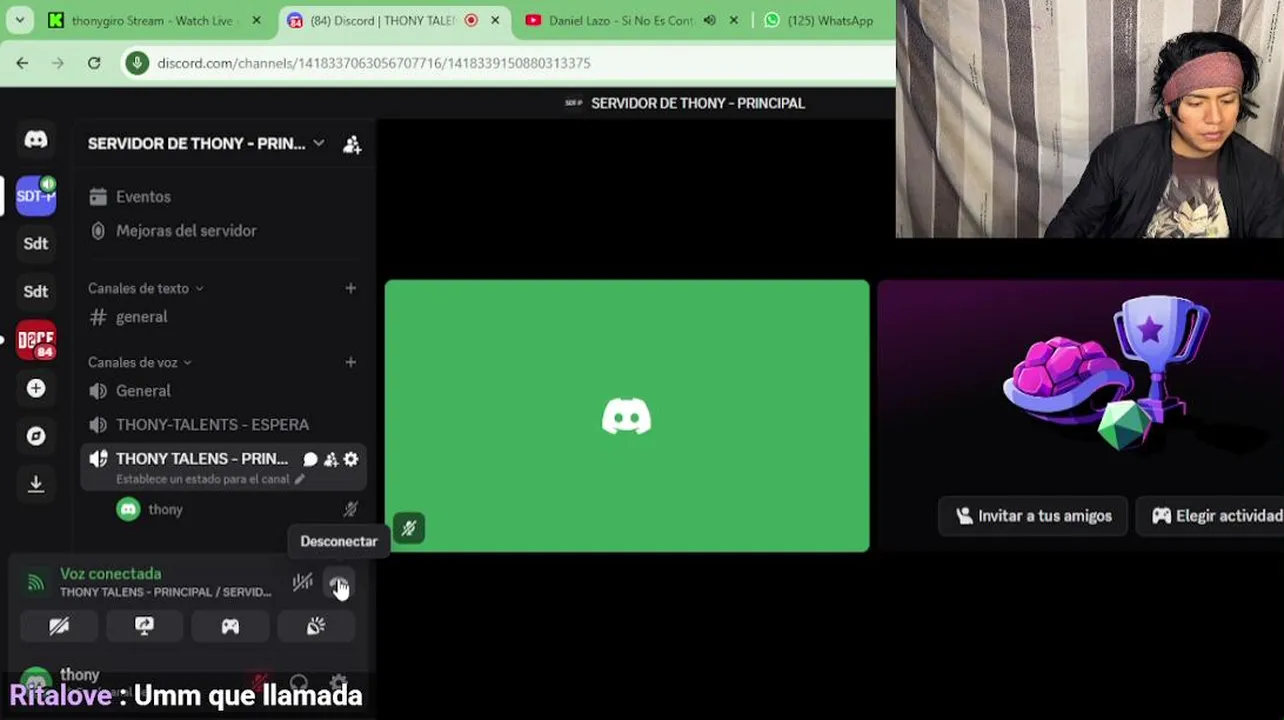Join the General voice channel
Viewport: 1284px width, 720px height.
pos(222,391)
